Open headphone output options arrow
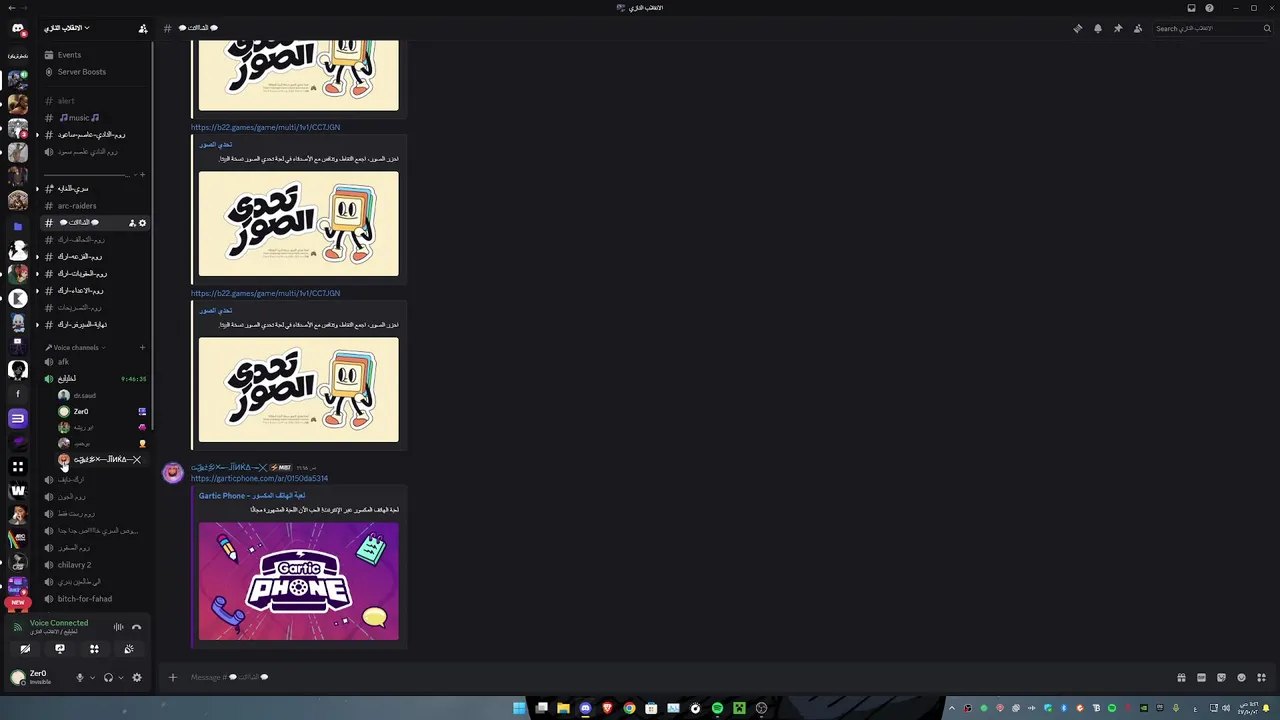The width and height of the screenshot is (1280, 720). (121, 678)
